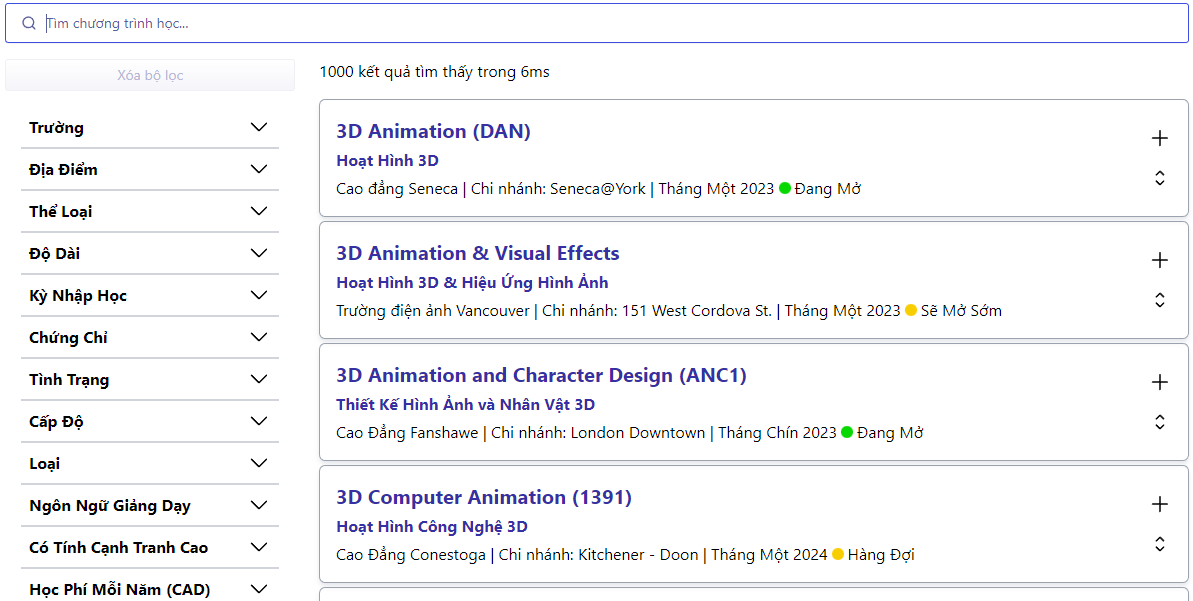Click plus icon on 3D Computer Animation (1391) card
The image size is (1193, 601).
(1160, 504)
